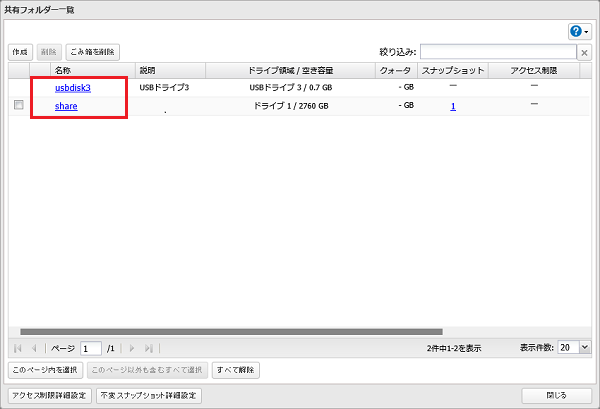Open the share folder link
The height and width of the screenshot is (409, 600).
click(x=66, y=106)
